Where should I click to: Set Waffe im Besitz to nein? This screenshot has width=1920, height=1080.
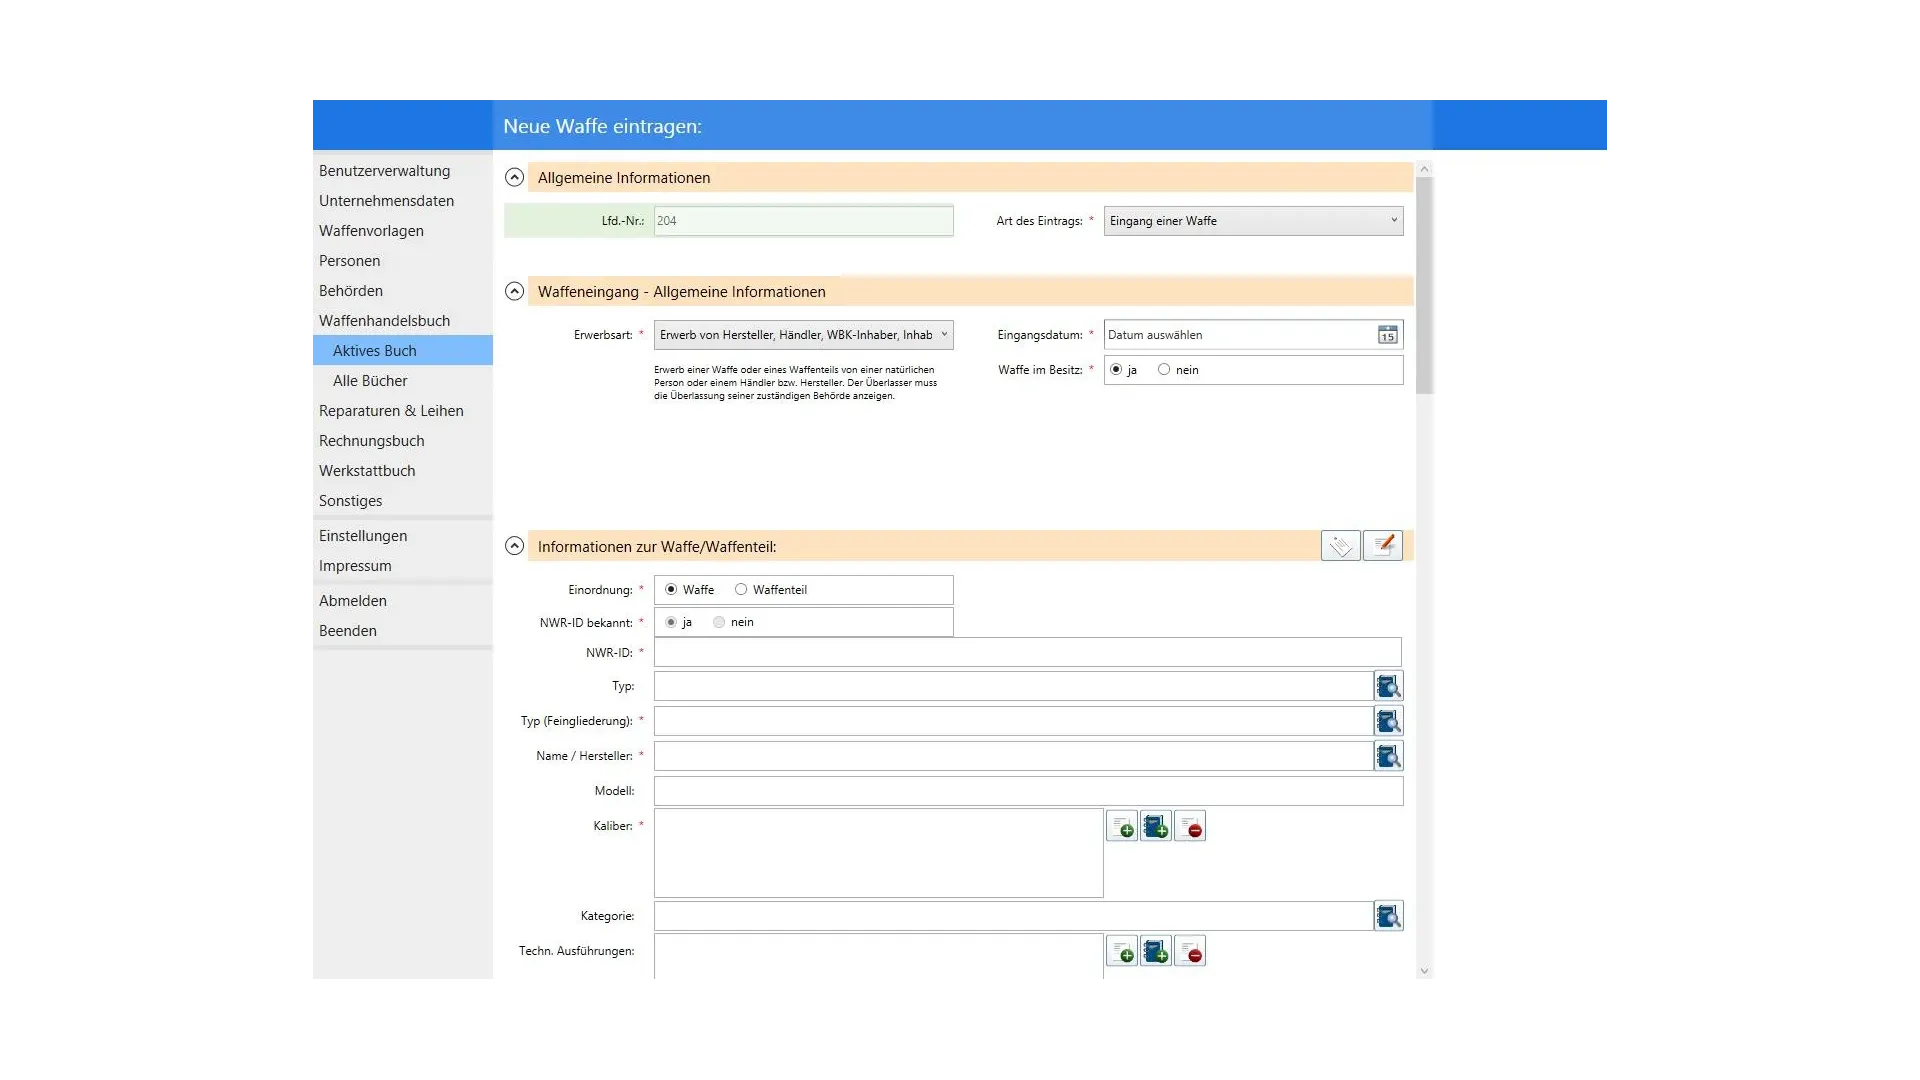coord(1164,370)
